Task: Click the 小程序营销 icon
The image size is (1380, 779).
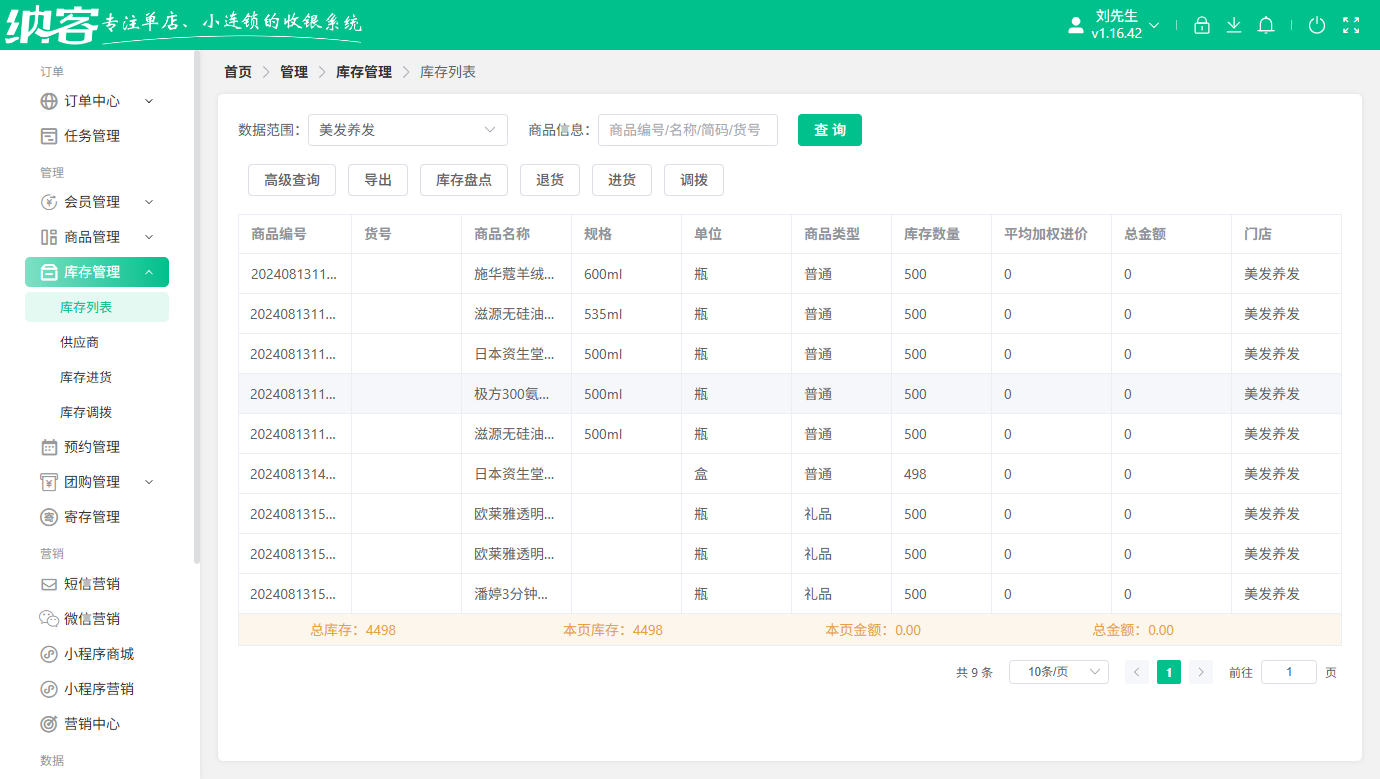Action: (49, 689)
